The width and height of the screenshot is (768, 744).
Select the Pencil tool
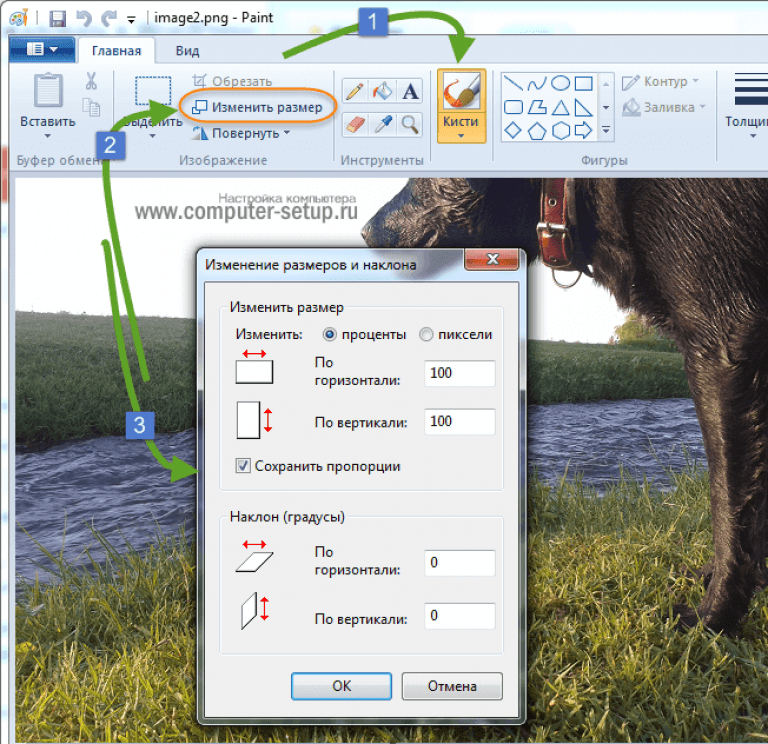(355, 91)
